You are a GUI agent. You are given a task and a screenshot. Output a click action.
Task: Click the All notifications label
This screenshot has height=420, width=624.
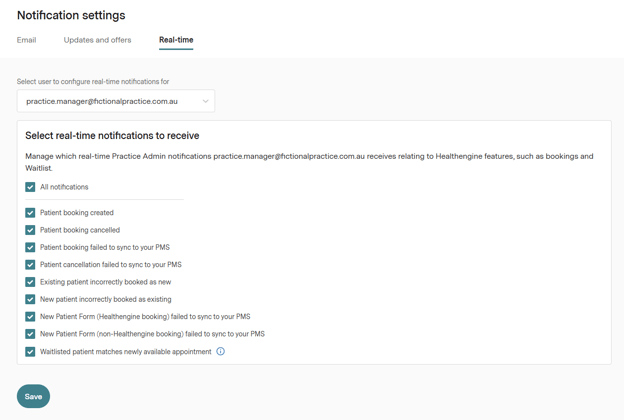click(64, 187)
